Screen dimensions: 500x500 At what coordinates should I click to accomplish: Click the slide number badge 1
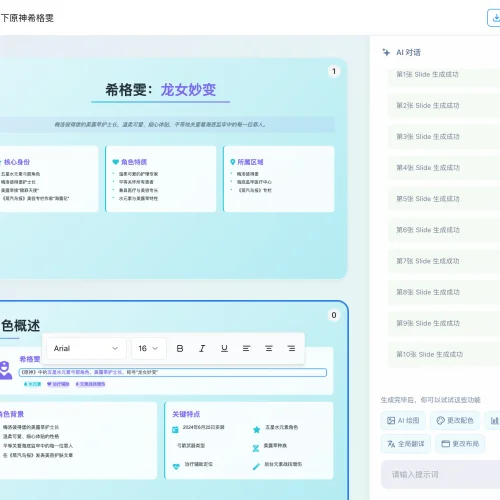pyautogui.click(x=334, y=71)
